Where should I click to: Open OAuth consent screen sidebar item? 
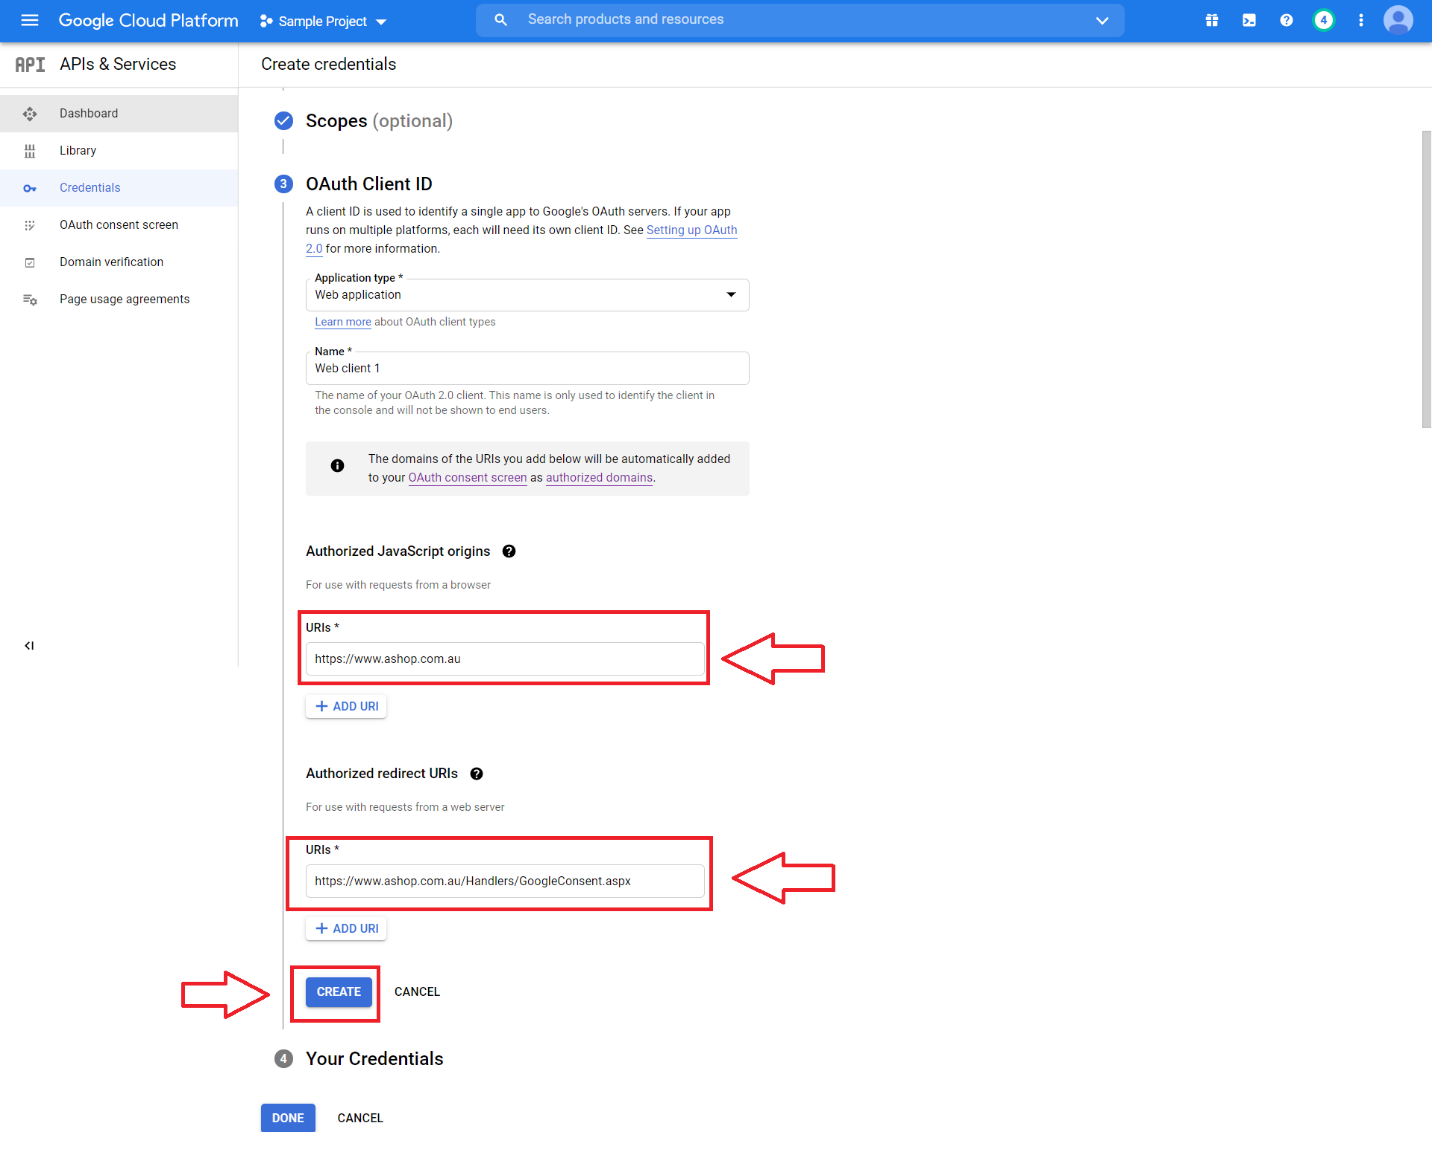pos(119,225)
